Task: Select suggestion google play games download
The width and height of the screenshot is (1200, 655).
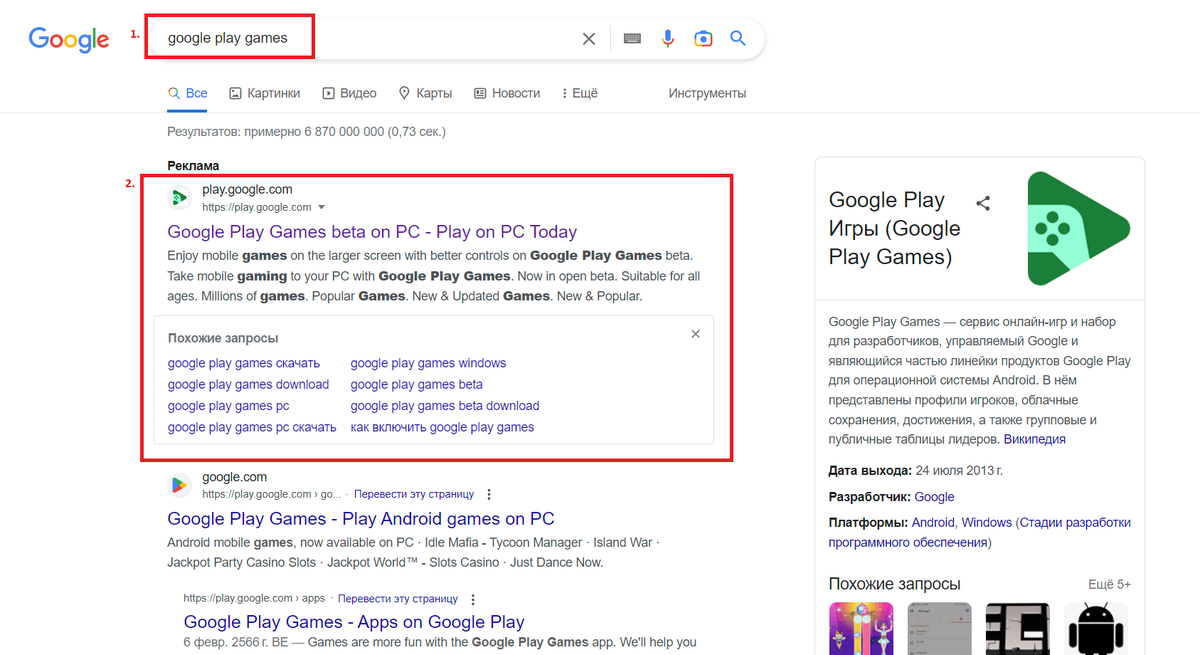Action: (248, 384)
